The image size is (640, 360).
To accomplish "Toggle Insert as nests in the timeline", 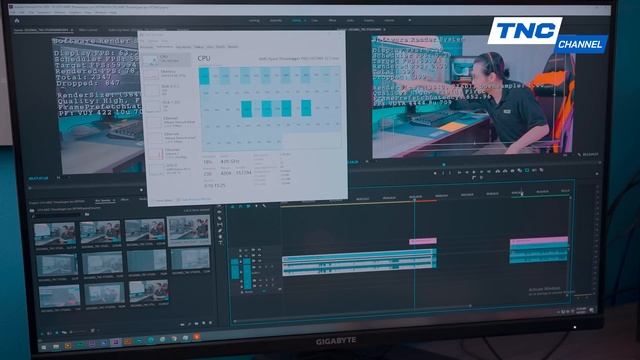I will (x=232, y=207).
